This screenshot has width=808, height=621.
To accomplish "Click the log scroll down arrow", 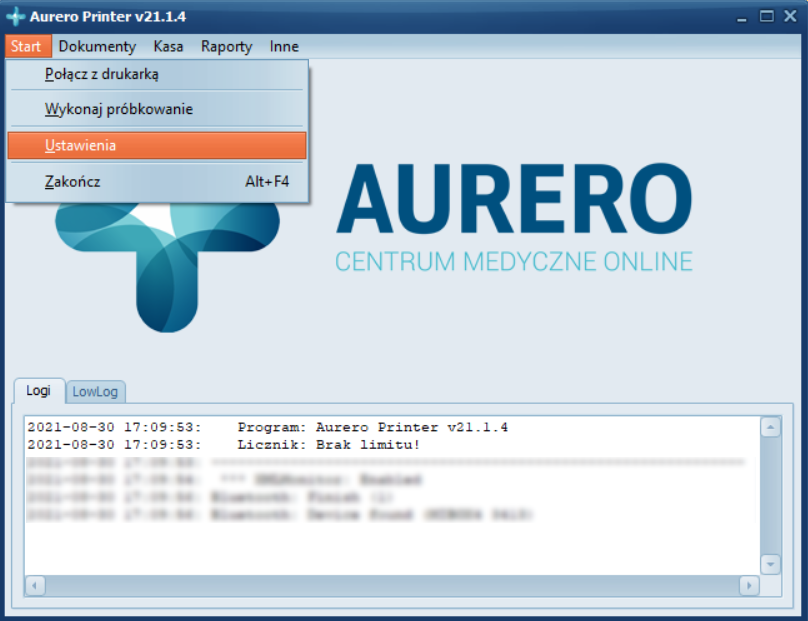I will point(770,564).
